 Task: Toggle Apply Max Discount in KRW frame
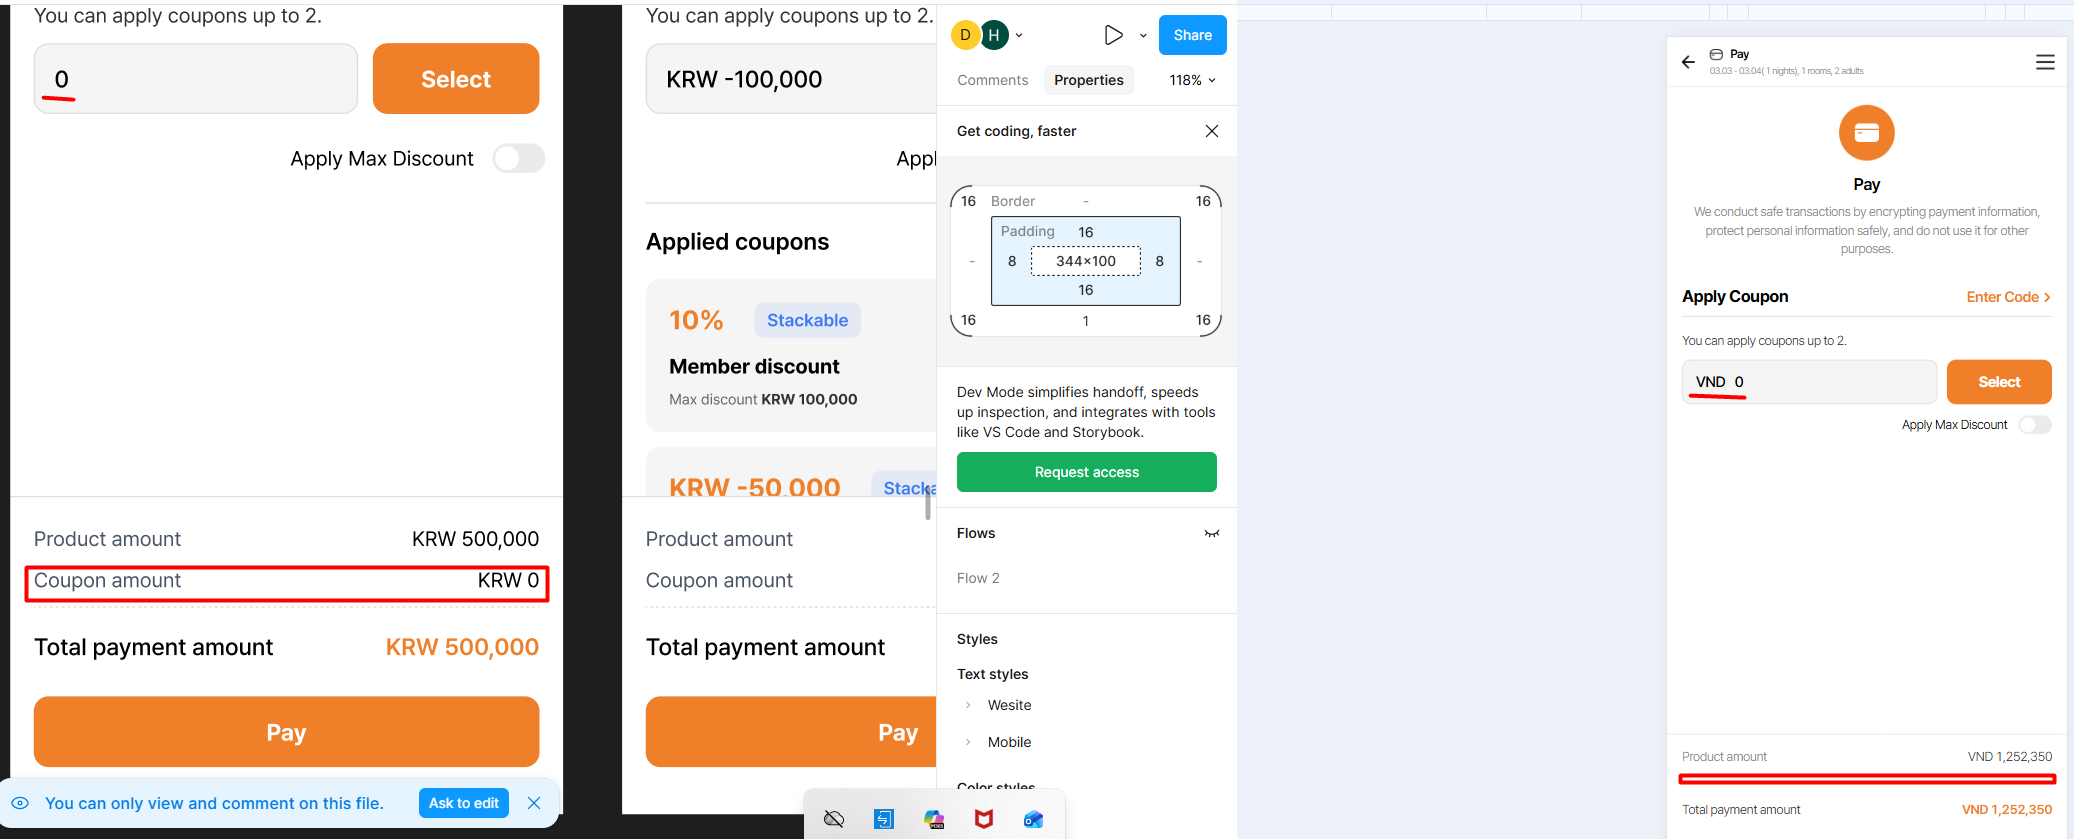[519, 158]
